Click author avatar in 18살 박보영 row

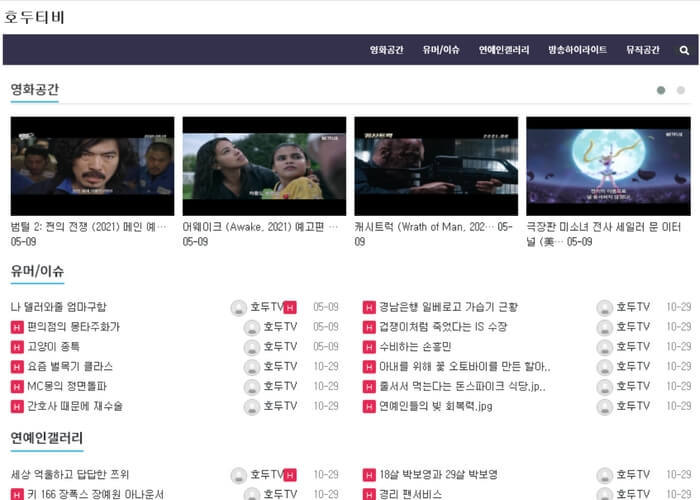tap(605, 475)
